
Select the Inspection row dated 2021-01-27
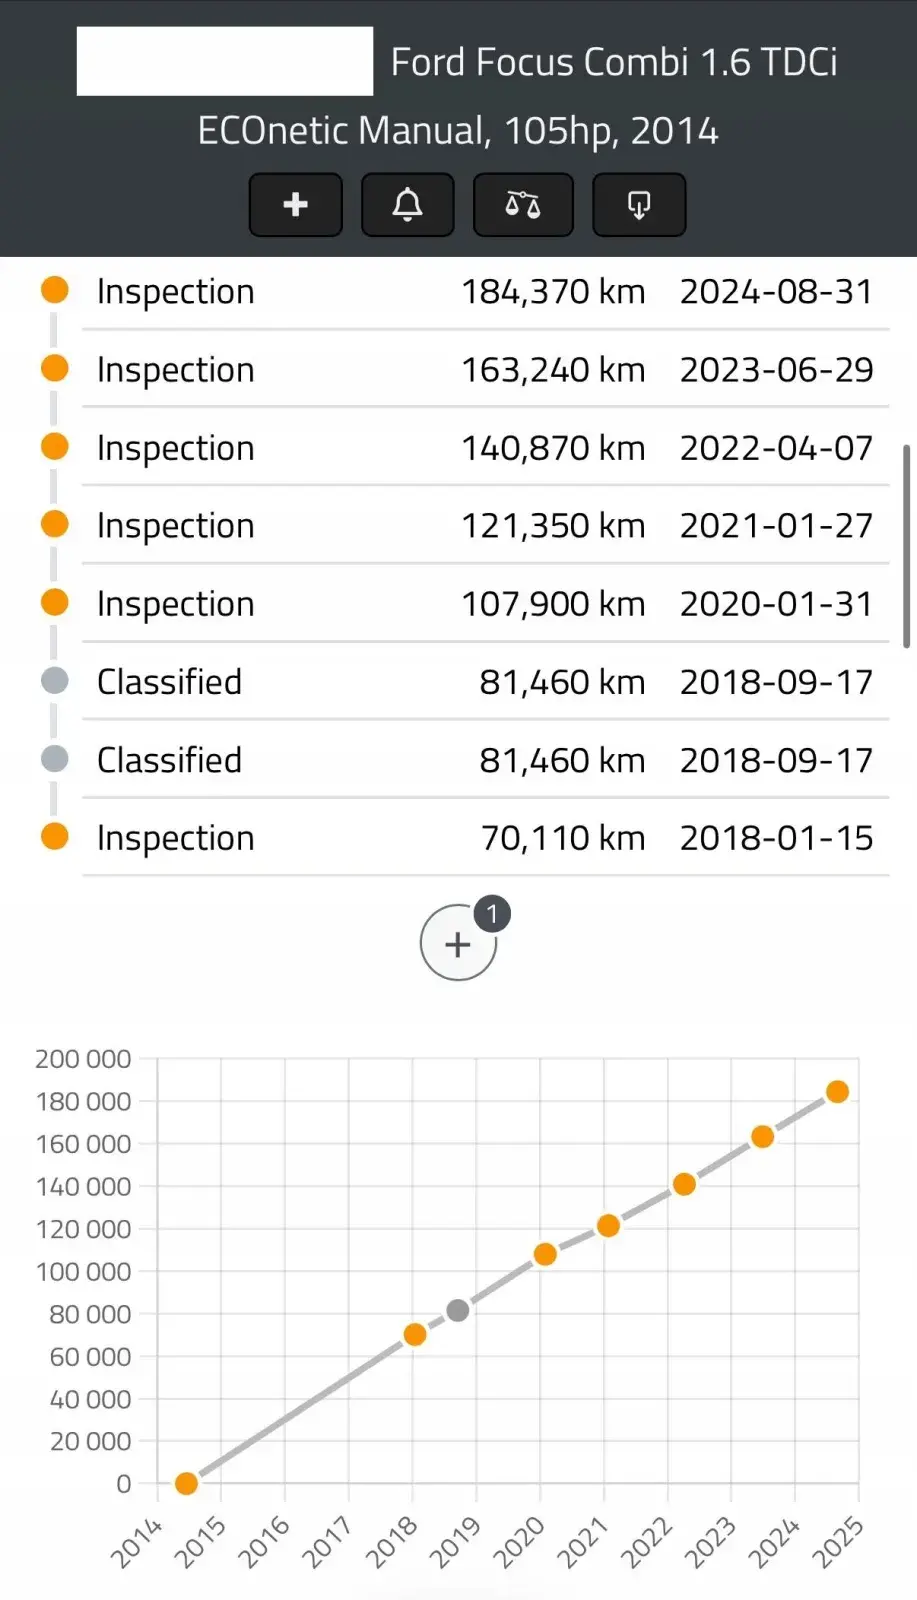pos(485,525)
